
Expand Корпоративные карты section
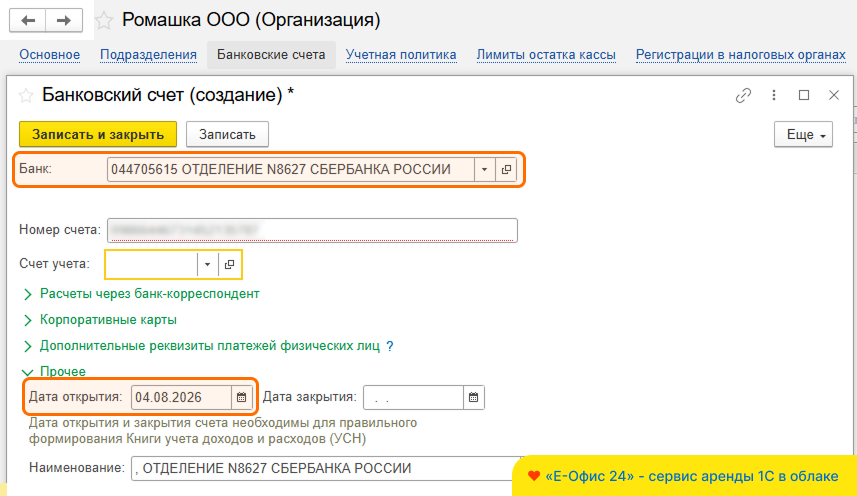point(99,320)
